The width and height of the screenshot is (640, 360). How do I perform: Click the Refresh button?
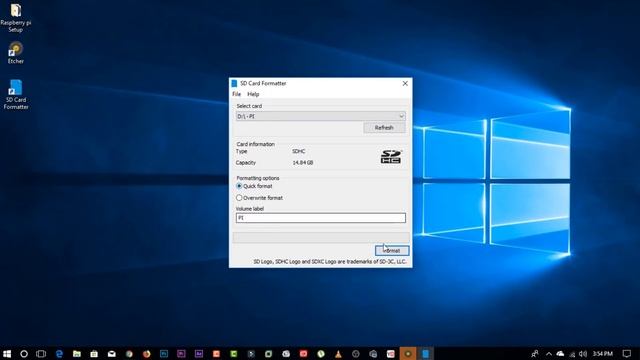point(384,128)
